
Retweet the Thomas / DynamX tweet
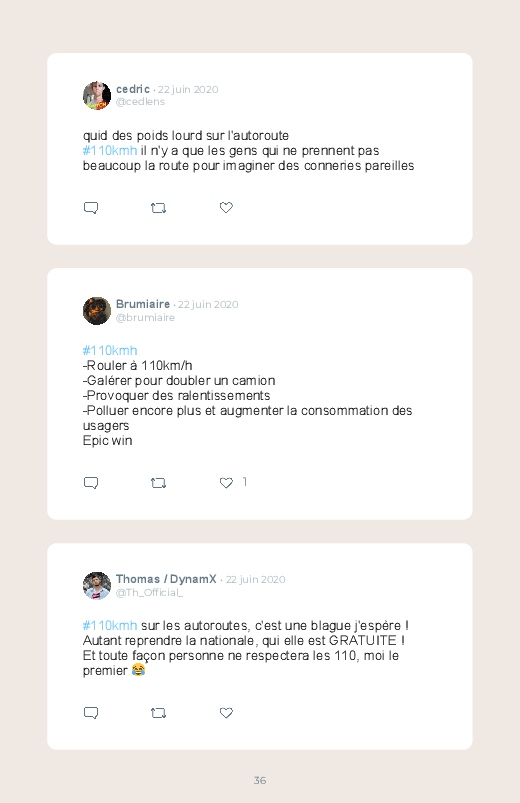pos(158,713)
